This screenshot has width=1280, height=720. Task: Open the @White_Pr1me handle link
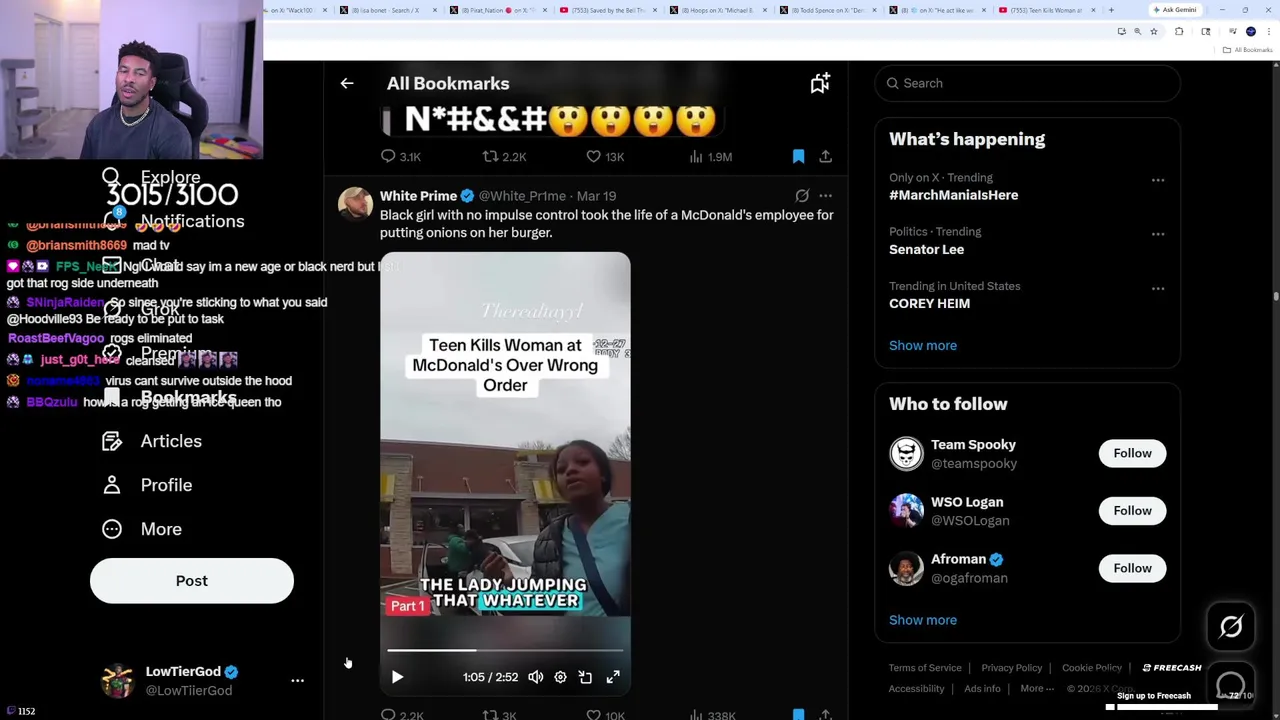(x=522, y=196)
